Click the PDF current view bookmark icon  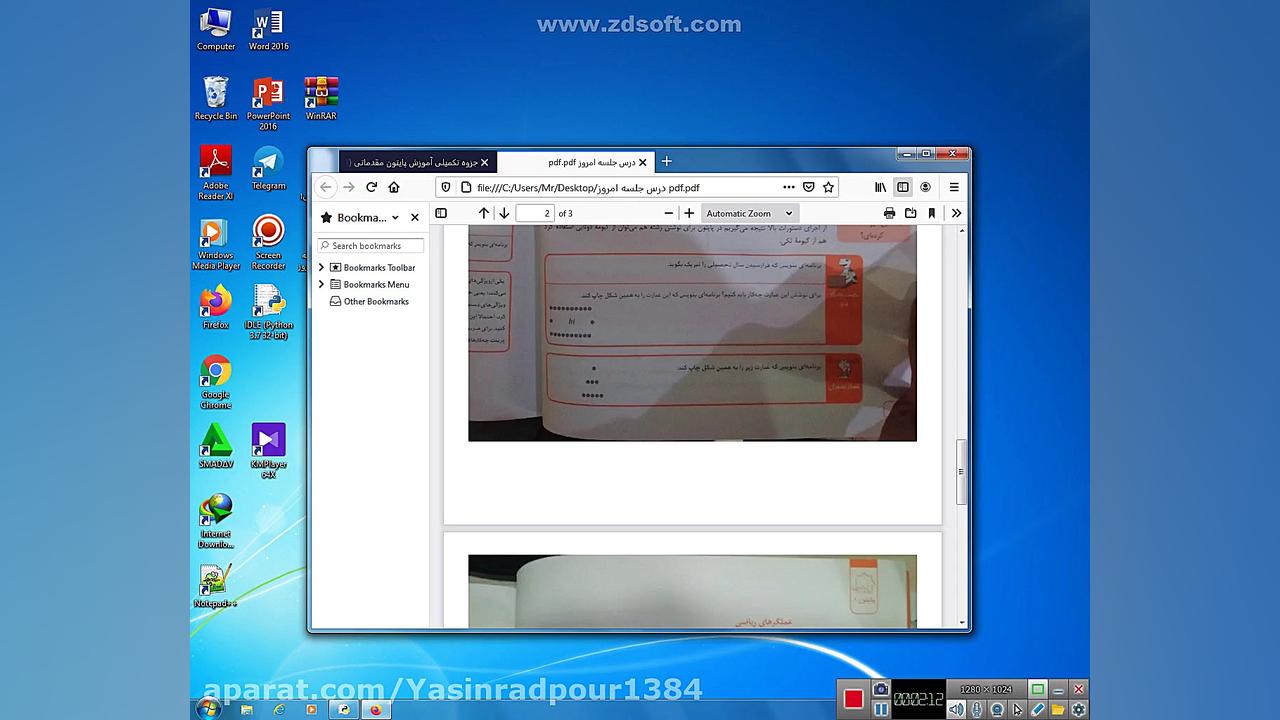932,213
